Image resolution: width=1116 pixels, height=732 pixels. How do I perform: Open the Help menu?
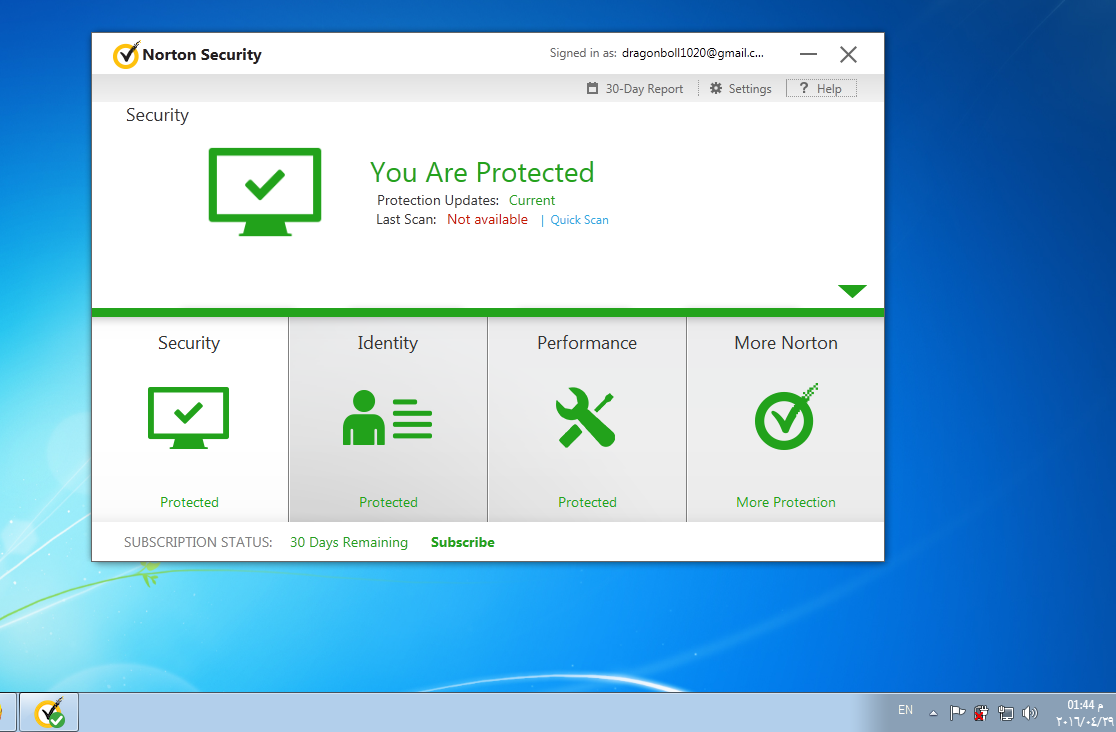pyautogui.click(x=821, y=88)
